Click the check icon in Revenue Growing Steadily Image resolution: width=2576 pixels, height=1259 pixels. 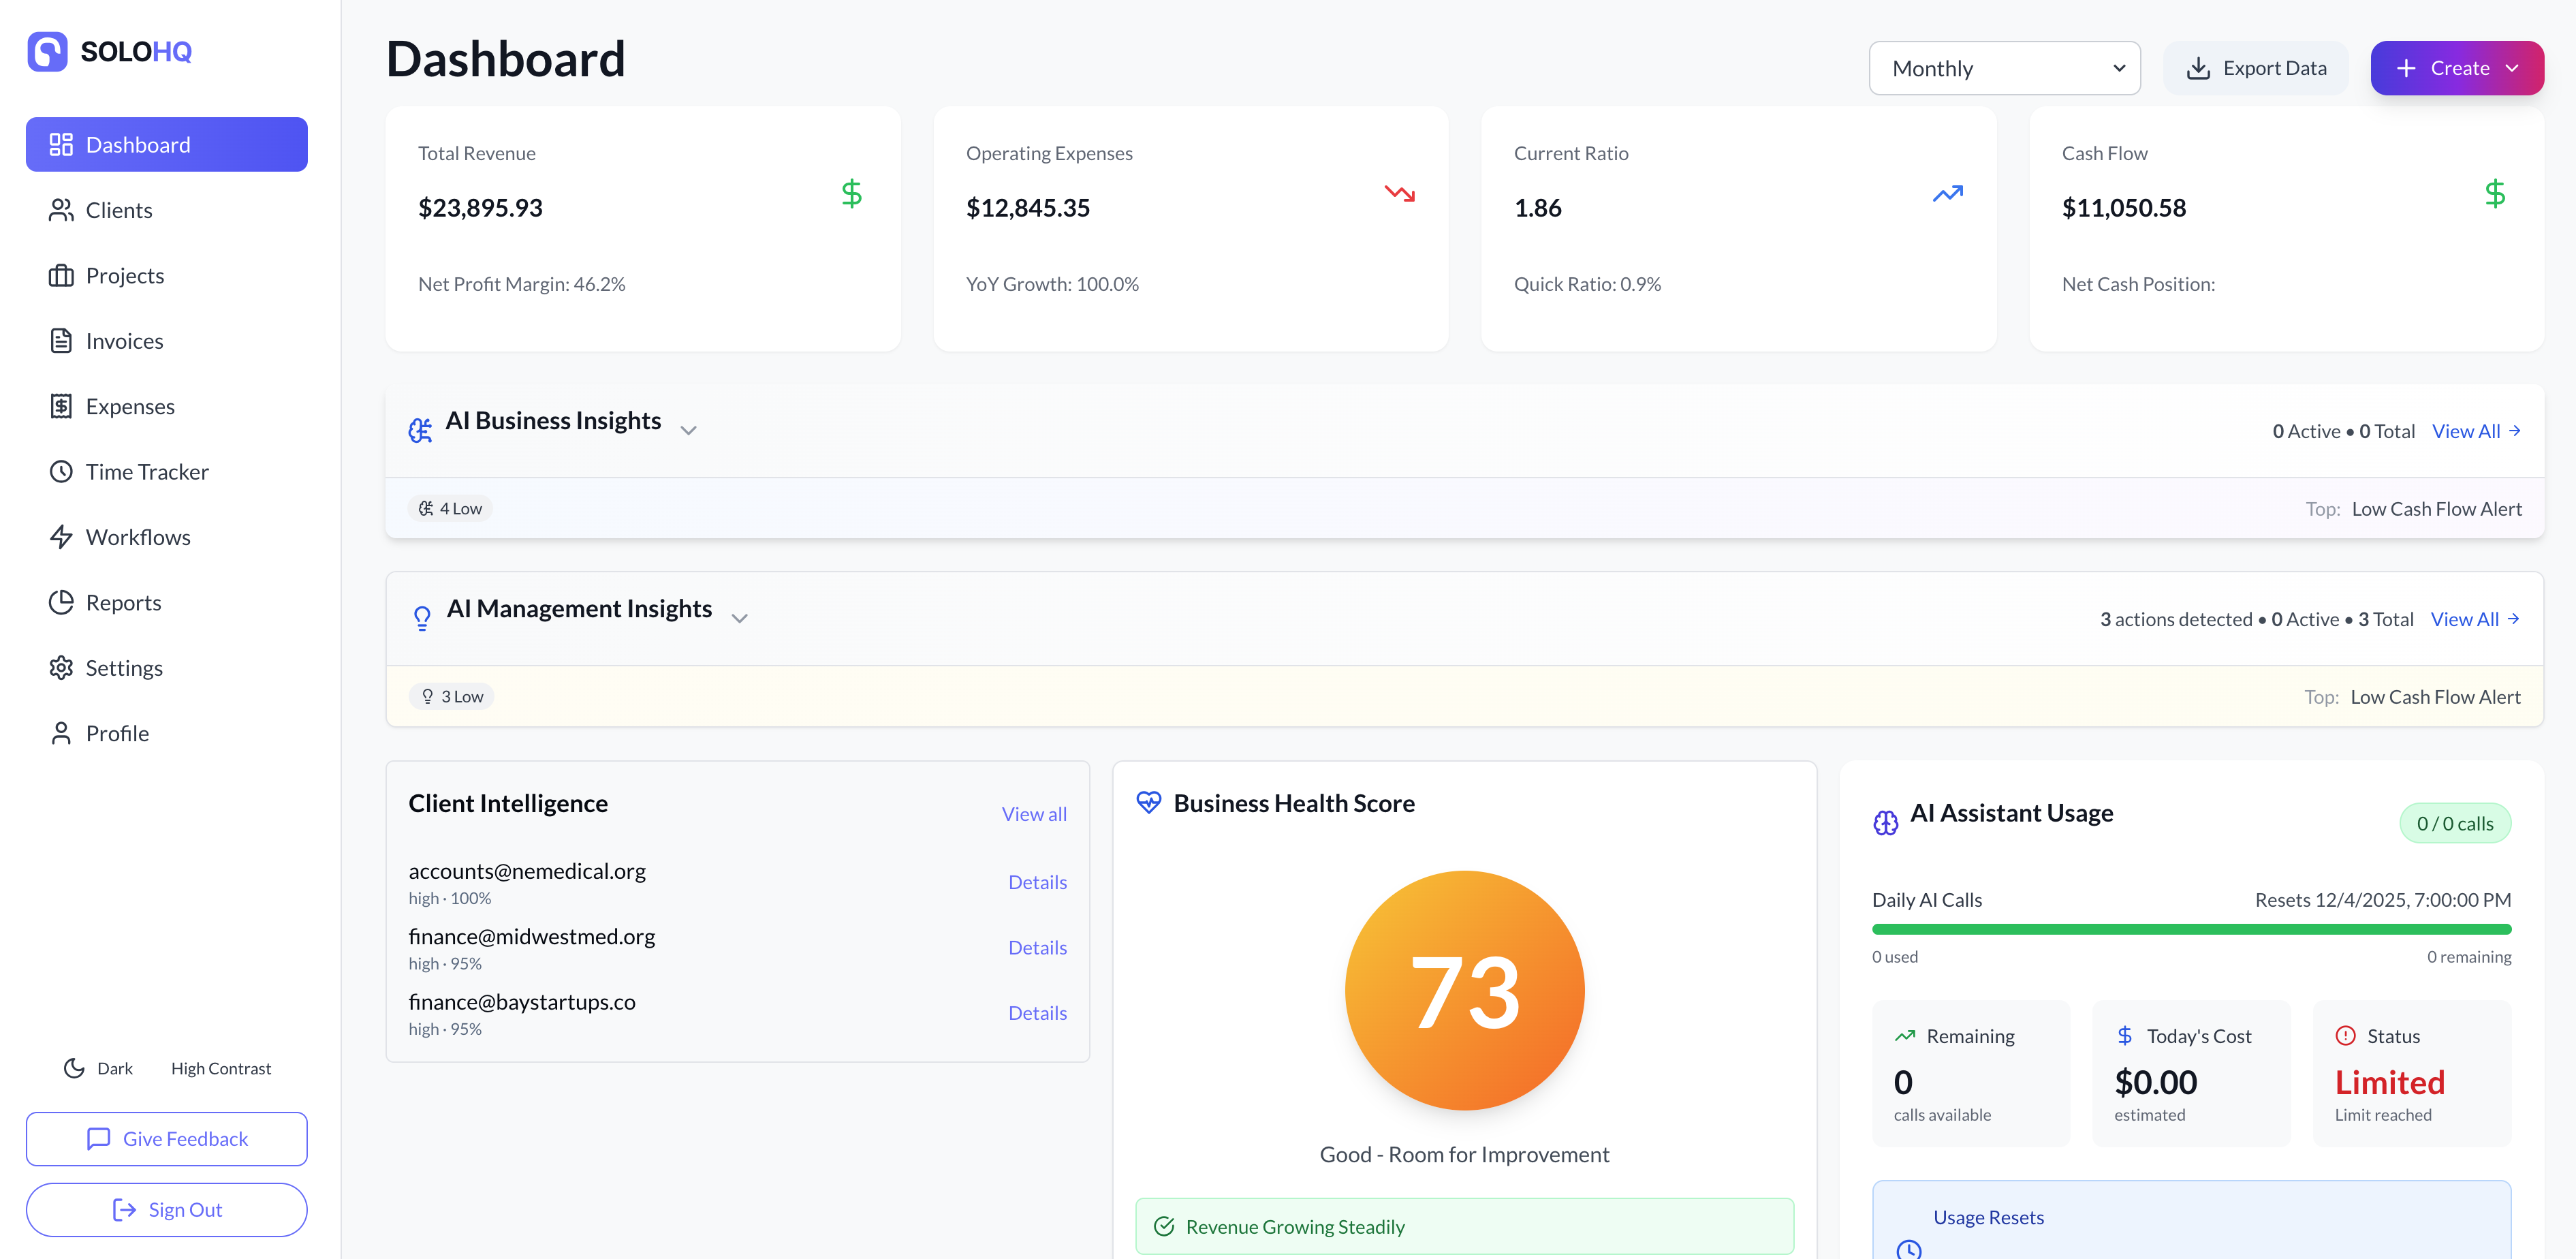[x=1164, y=1226]
